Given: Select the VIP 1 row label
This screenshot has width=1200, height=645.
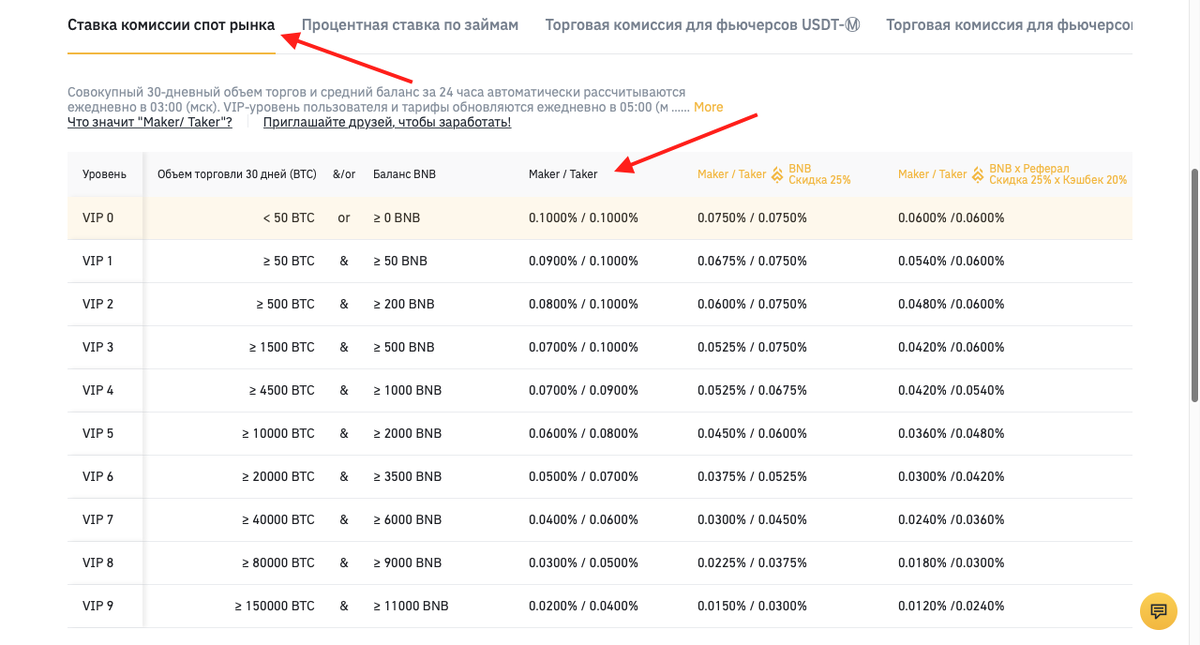Looking at the screenshot, I should coord(98,261).
